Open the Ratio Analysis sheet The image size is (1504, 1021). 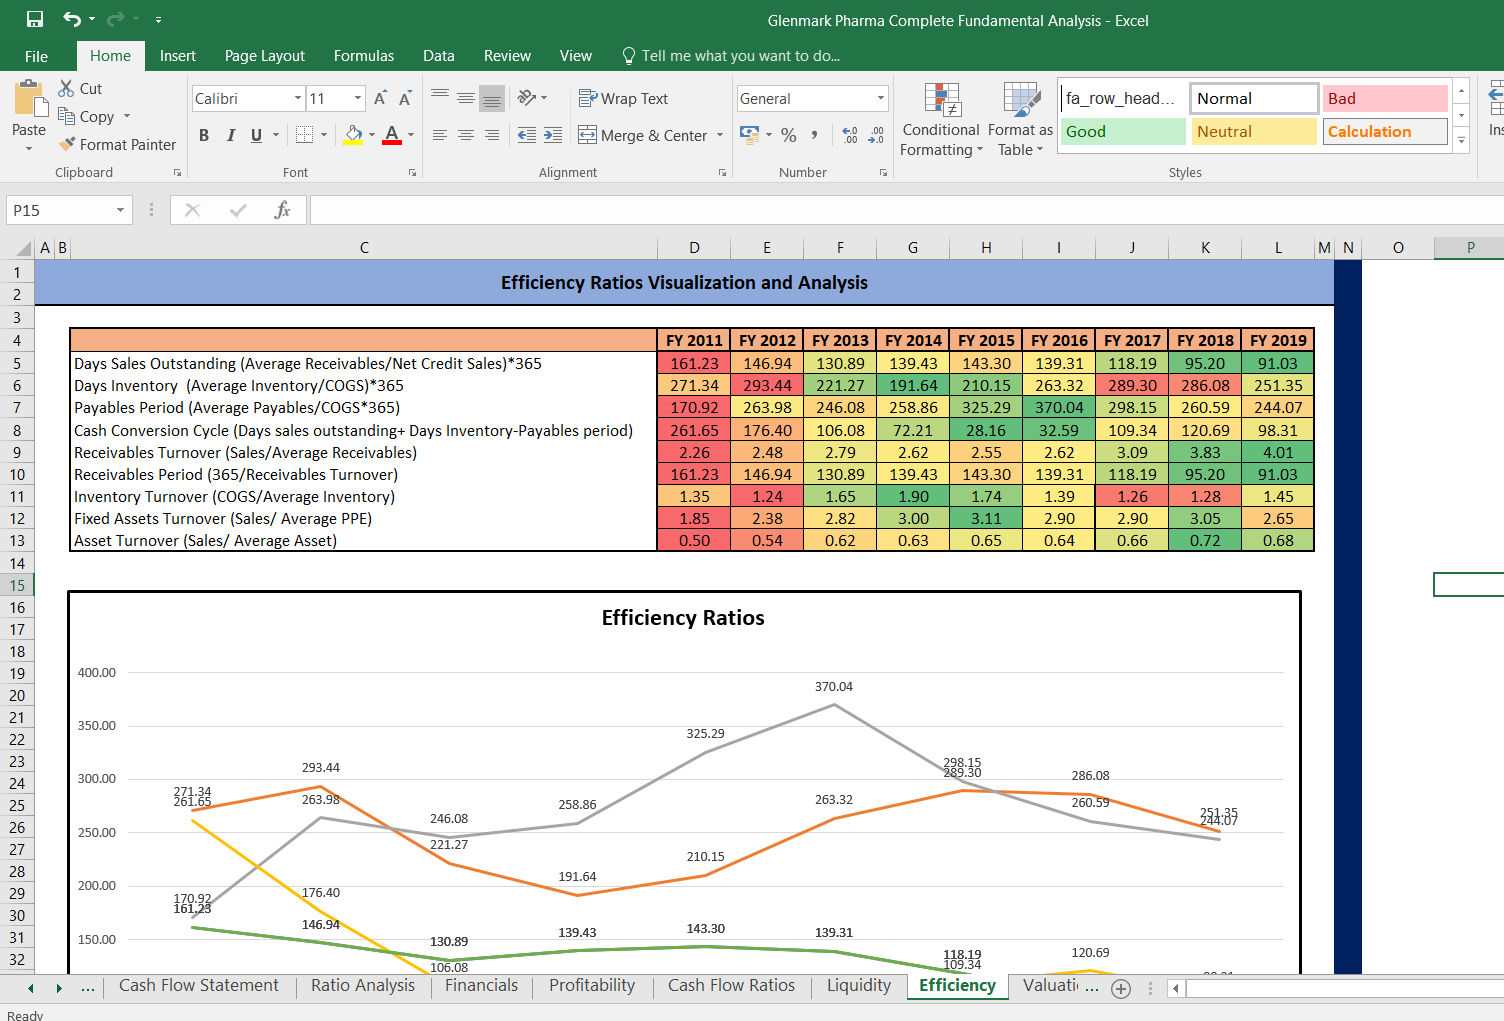point(363,985)
